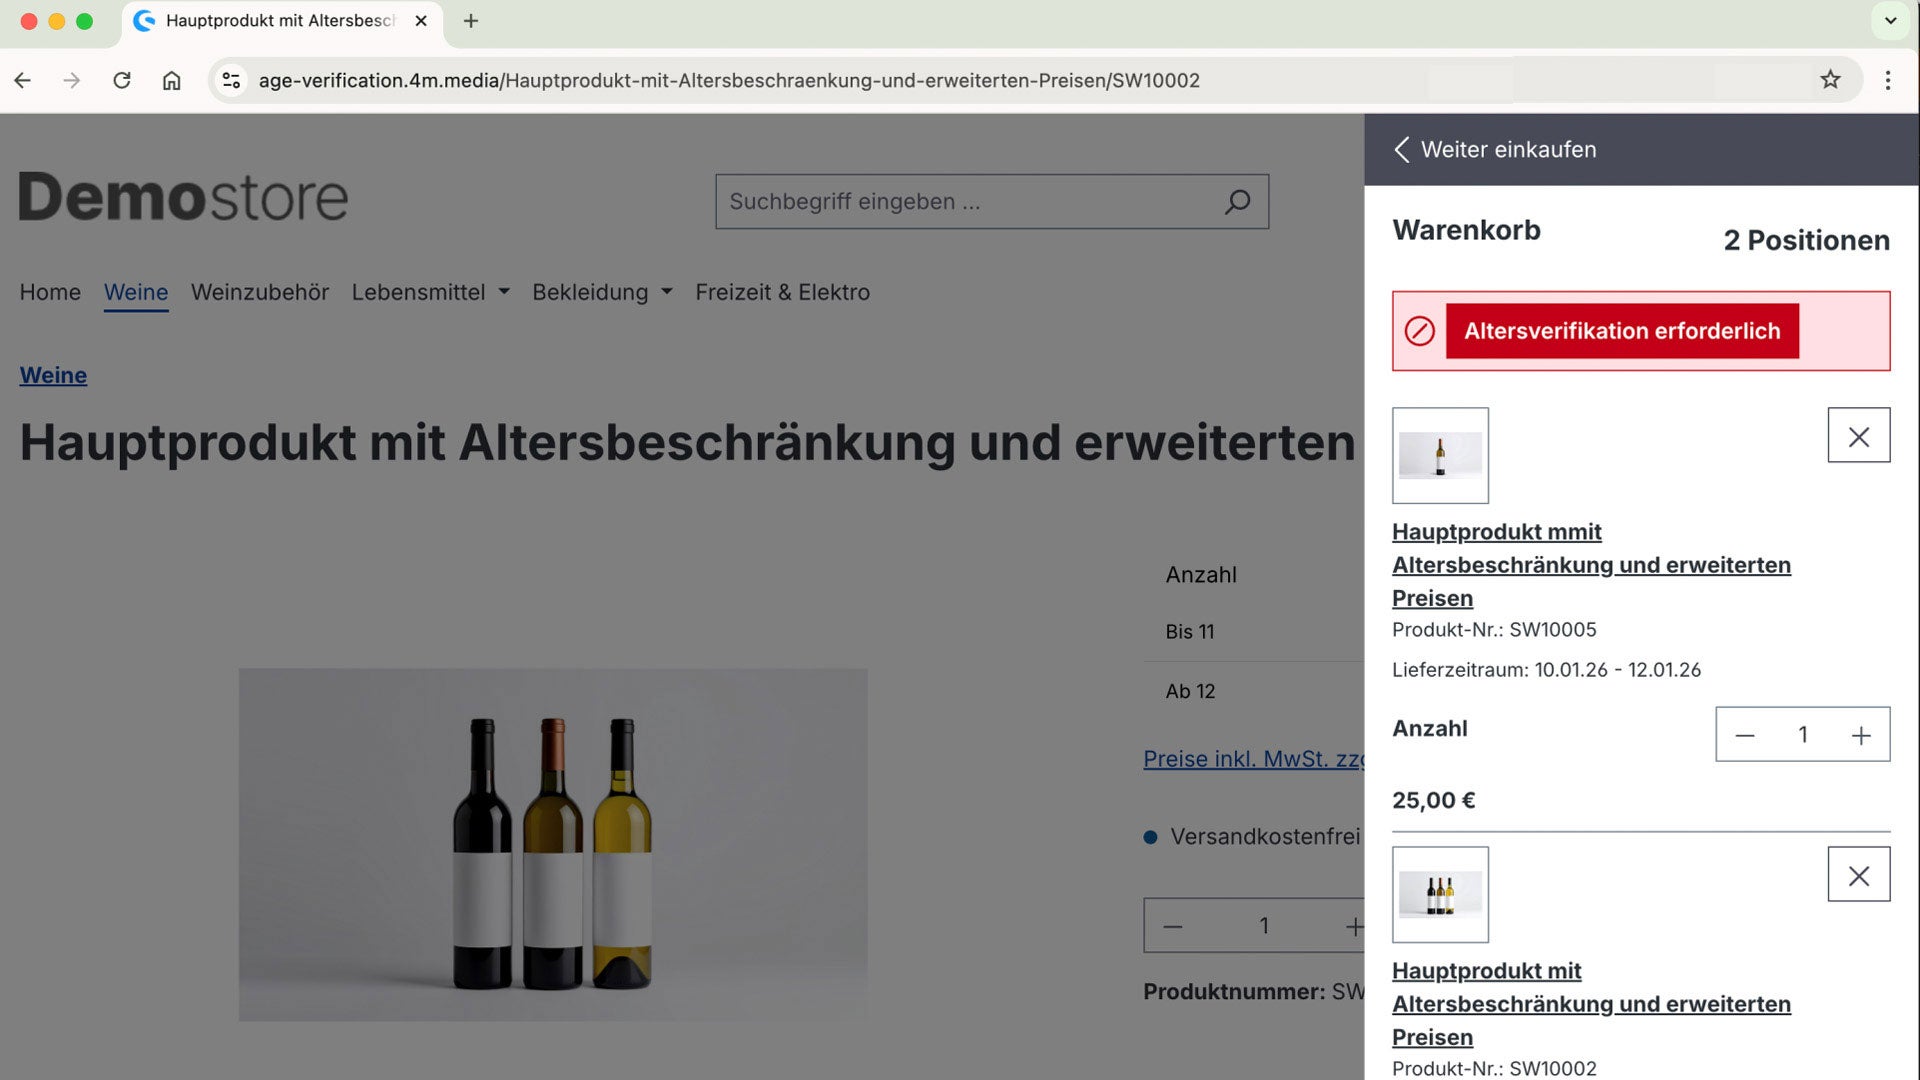Increase quantity of cart item SW10005
Image resolution: width=1920 pixels, height=1080 pixels.
click(1861, 735)
